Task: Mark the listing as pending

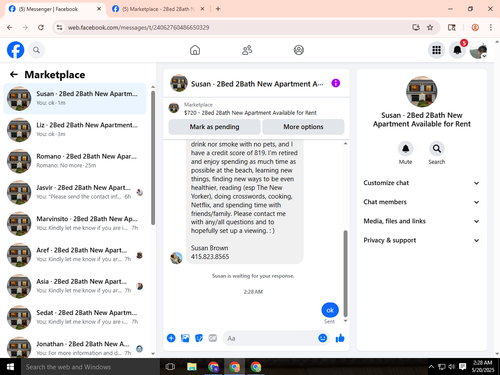Action: (x=214, y=127)
